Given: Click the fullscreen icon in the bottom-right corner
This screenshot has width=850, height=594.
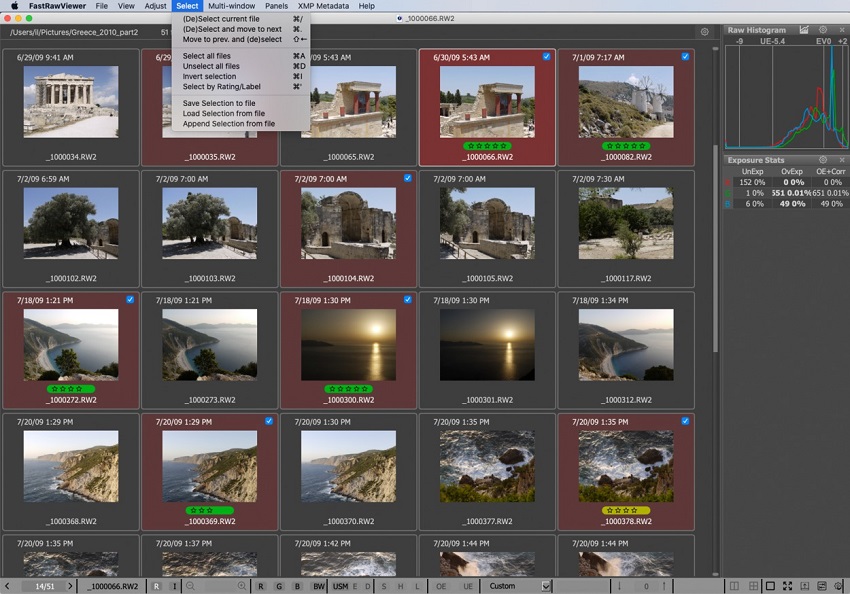Looking at the screenshot, I should click(x=786, y=585).
